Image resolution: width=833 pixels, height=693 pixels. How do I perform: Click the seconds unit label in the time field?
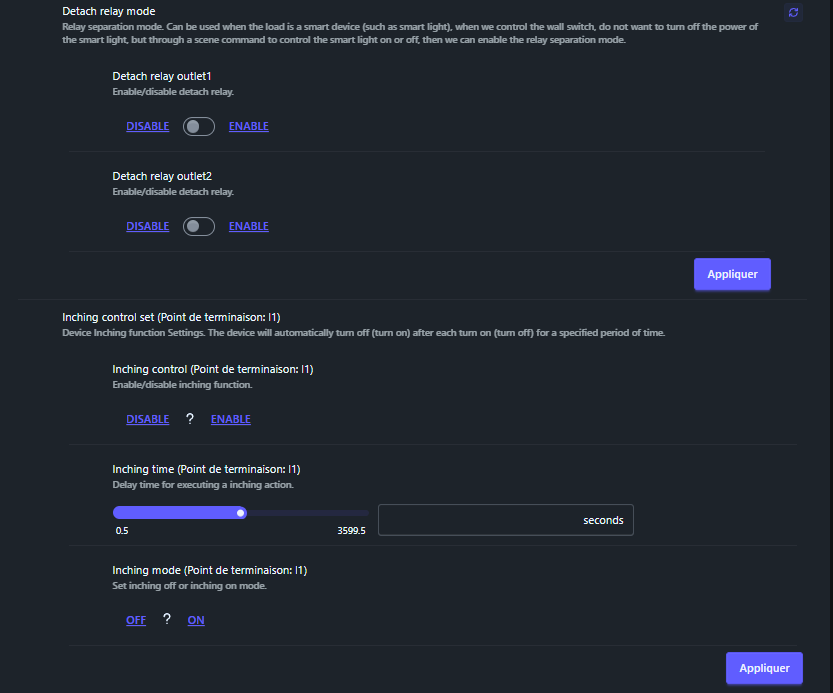pyautogui.click(x=603, y=520)
